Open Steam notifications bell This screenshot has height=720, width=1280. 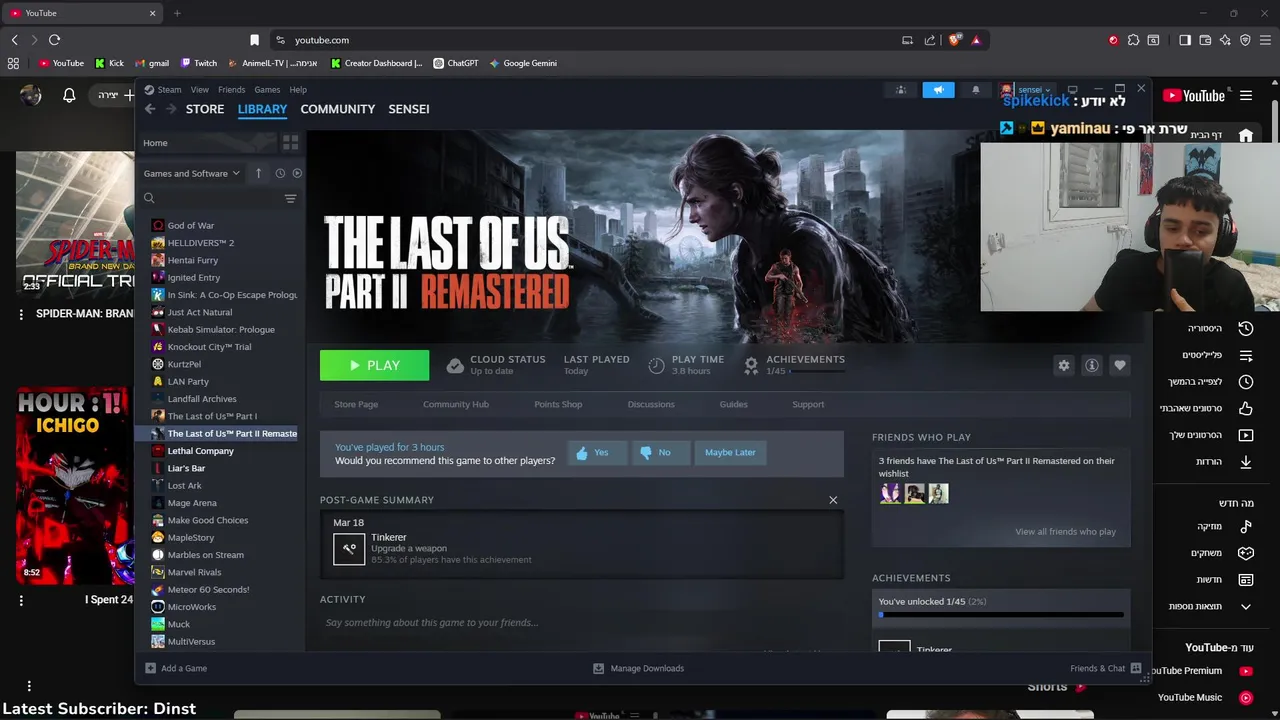(976, 90)
